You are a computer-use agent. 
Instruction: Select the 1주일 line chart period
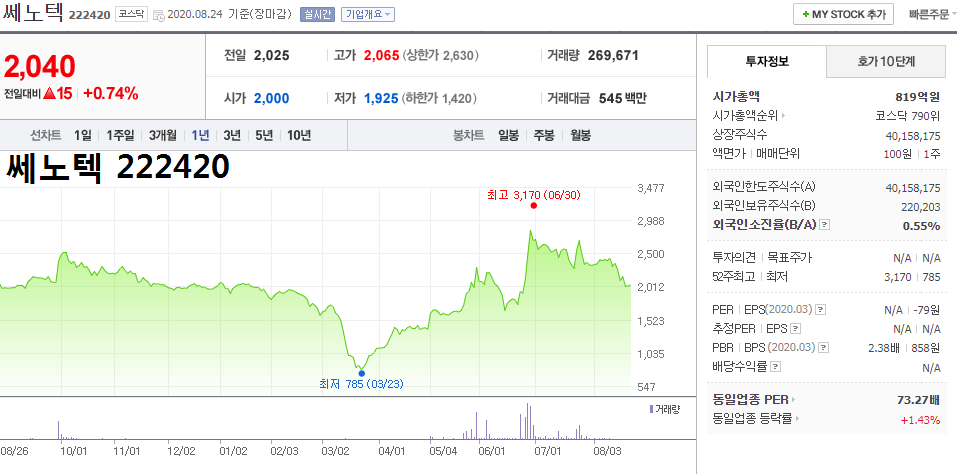coord(120,135)
